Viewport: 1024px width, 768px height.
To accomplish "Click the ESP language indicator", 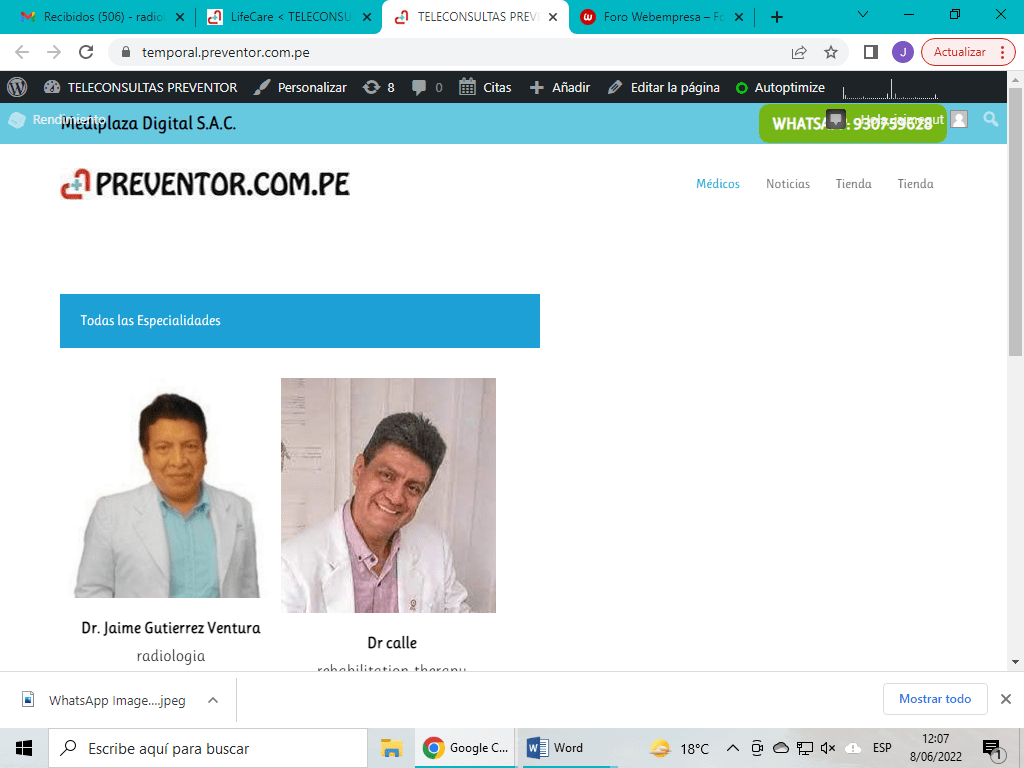I will [882, 748].
